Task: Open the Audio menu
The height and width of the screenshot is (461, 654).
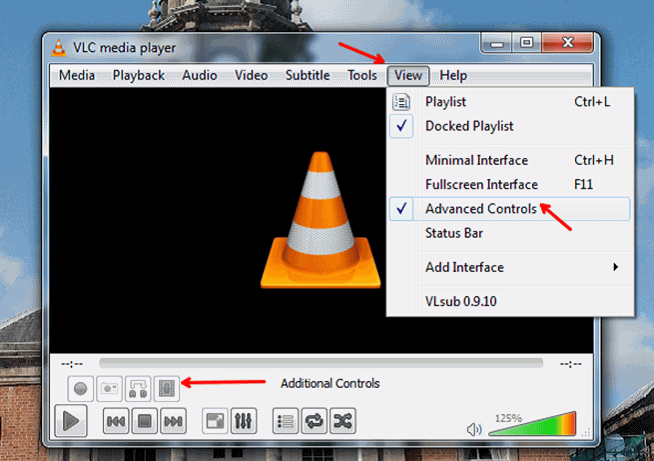Action: click(199, 76)
